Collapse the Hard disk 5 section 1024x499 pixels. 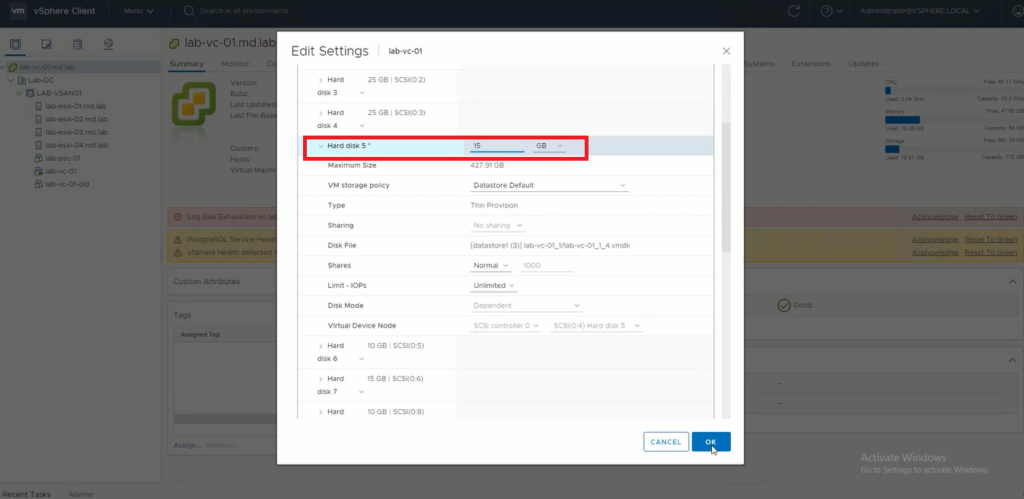(x=320, y=146)
